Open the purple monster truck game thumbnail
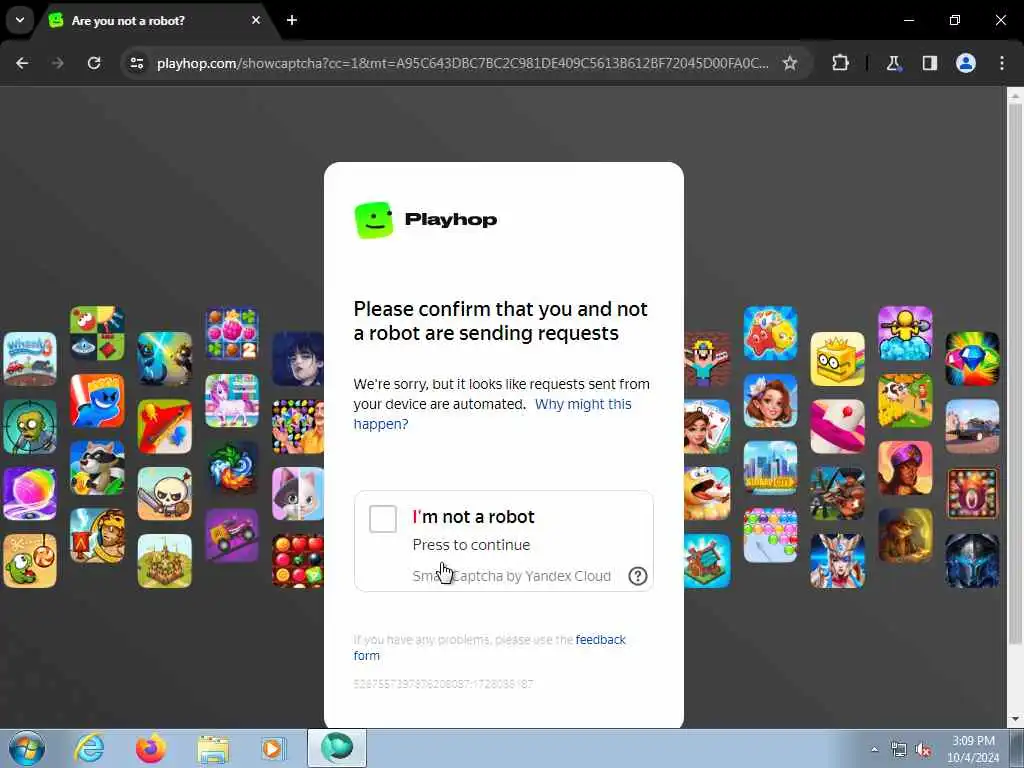 click(232, 535)
